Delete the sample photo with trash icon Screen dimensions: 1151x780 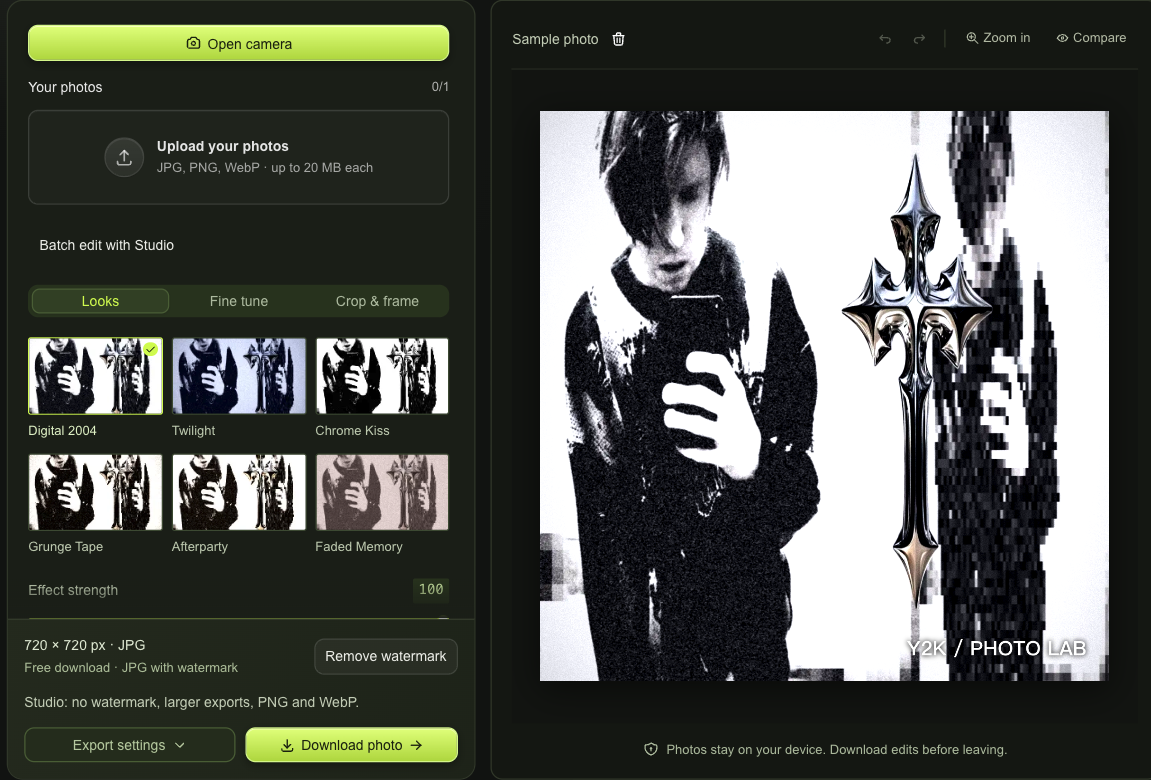click(618, 39)
